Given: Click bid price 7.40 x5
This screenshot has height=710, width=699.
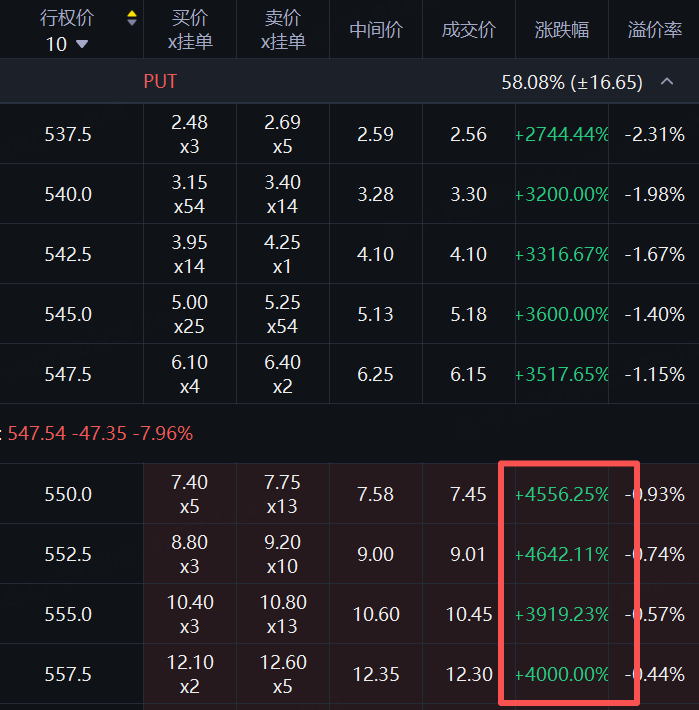Looking at the screenshot, I should [190, 494].
